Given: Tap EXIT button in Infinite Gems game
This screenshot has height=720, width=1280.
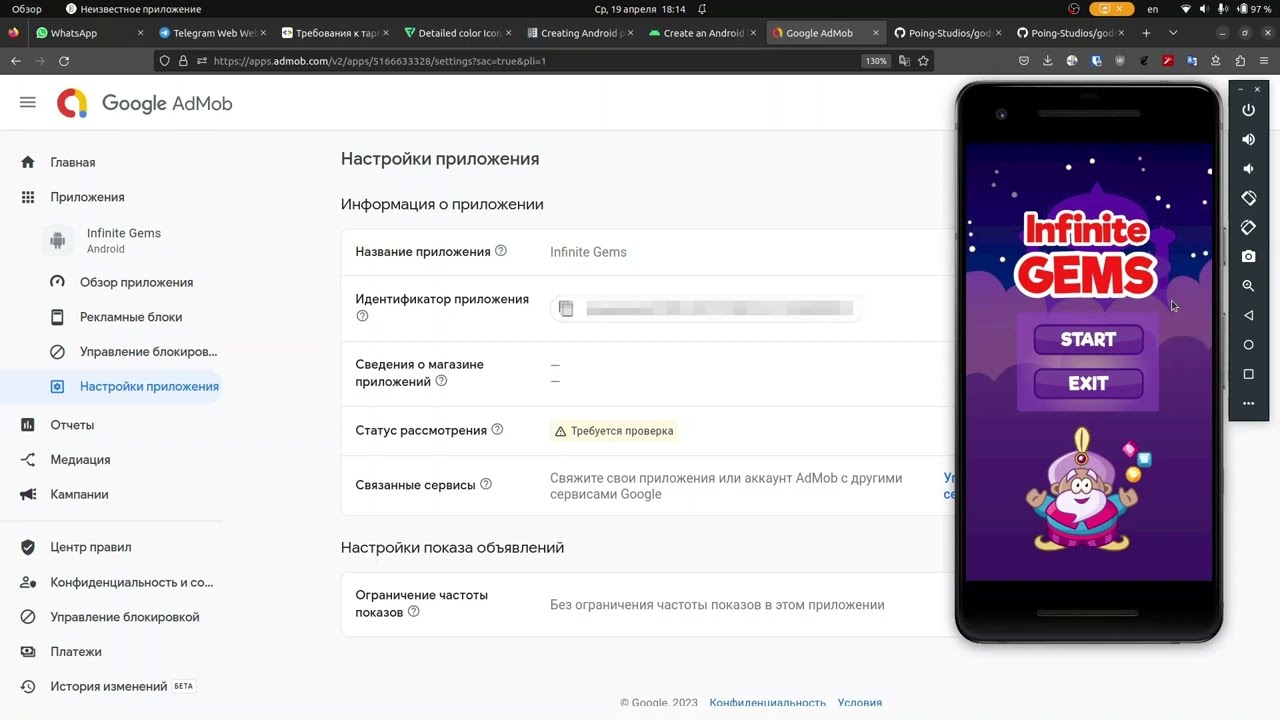Looking at the screenshot, I should [x=1088, y=384].
